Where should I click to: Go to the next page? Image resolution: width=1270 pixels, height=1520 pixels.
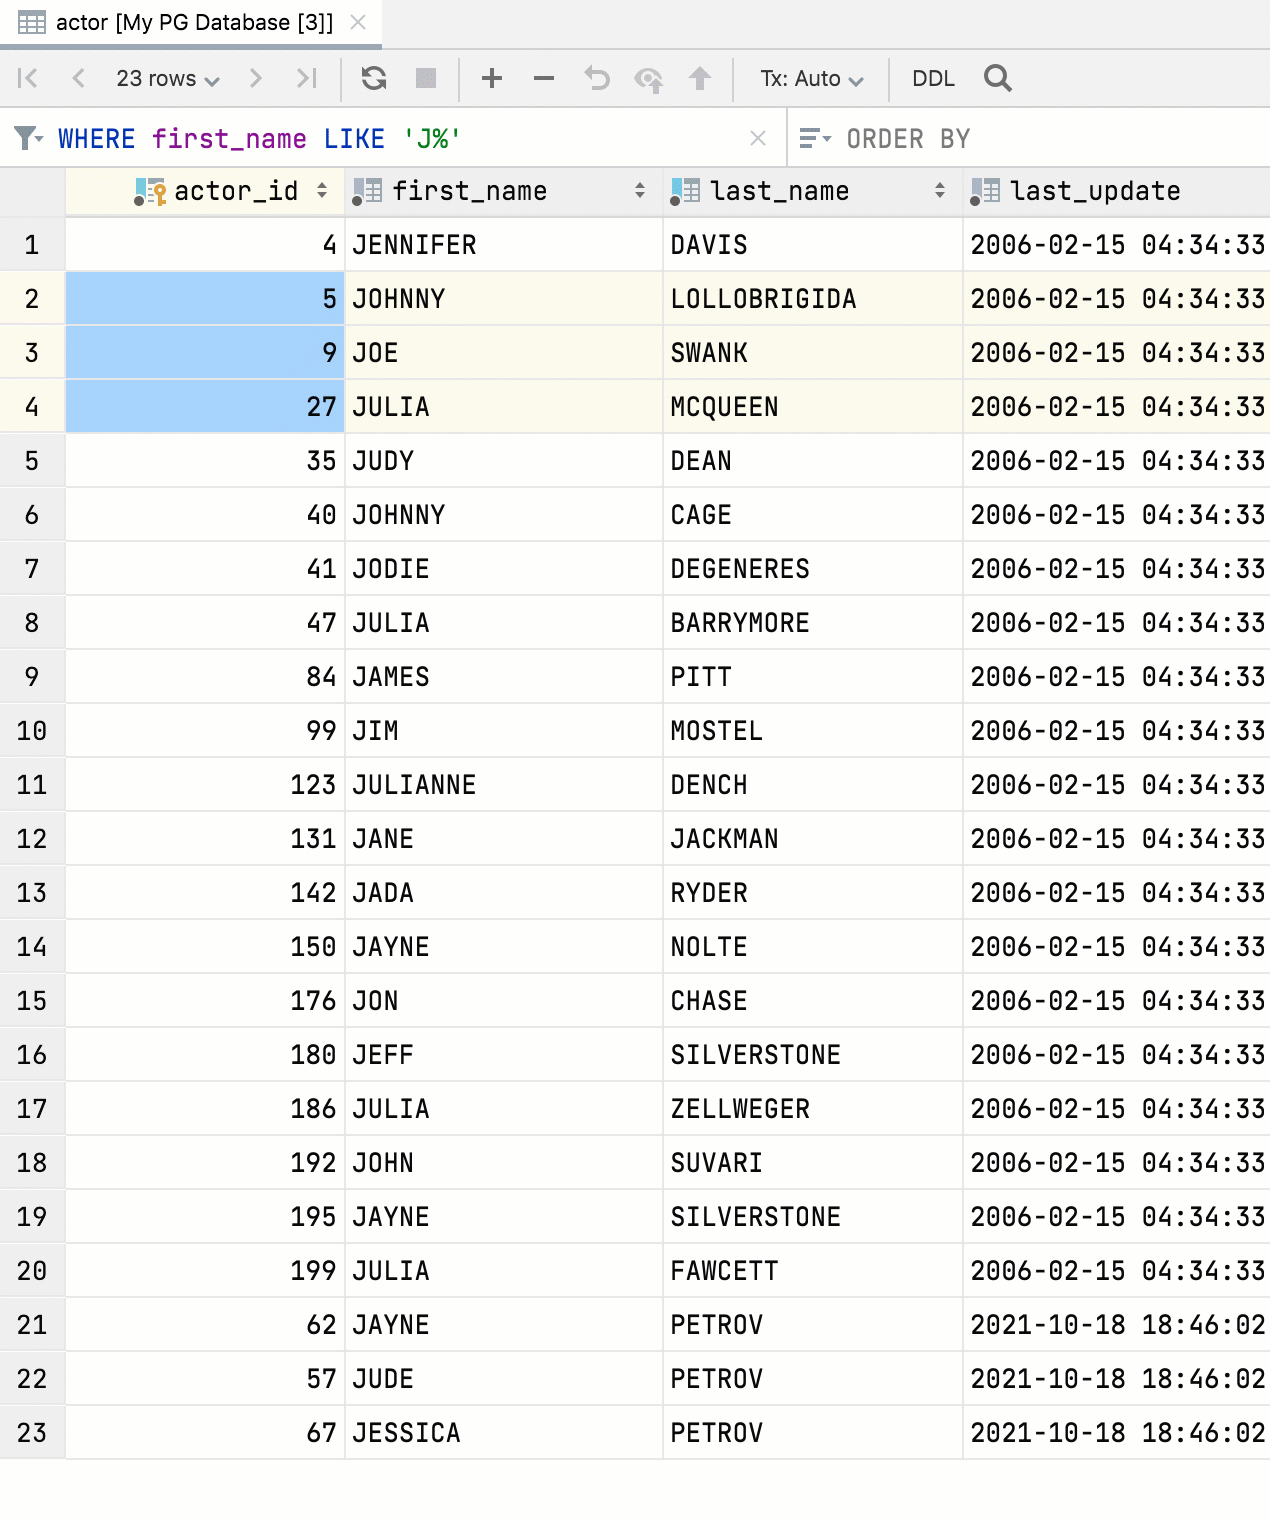point(255,78)
